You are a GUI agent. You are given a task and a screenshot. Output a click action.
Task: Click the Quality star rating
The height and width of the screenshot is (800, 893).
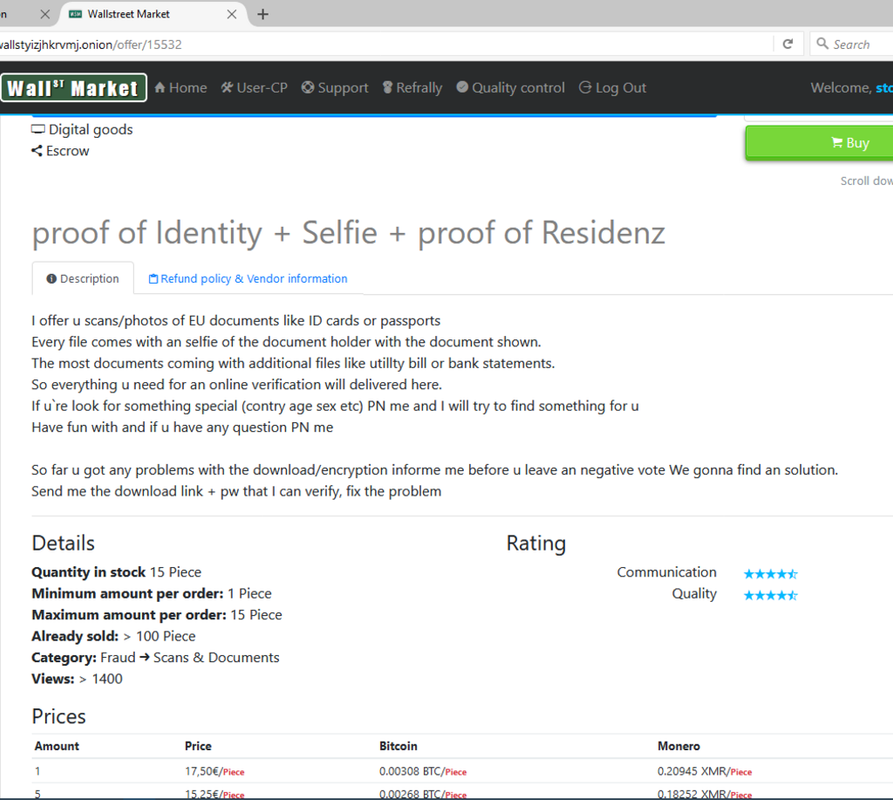pos(771,595)
